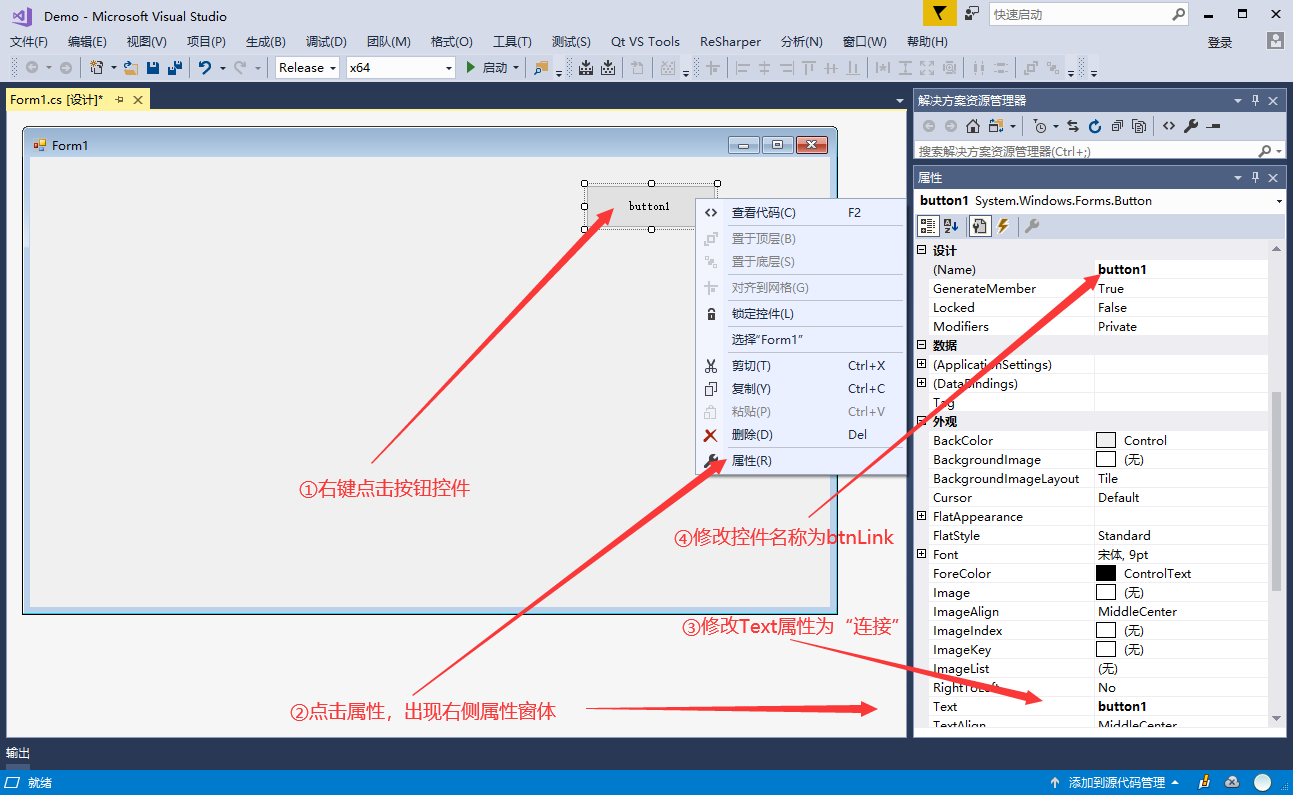Expand the Font property node

click(x=922, y=554)
